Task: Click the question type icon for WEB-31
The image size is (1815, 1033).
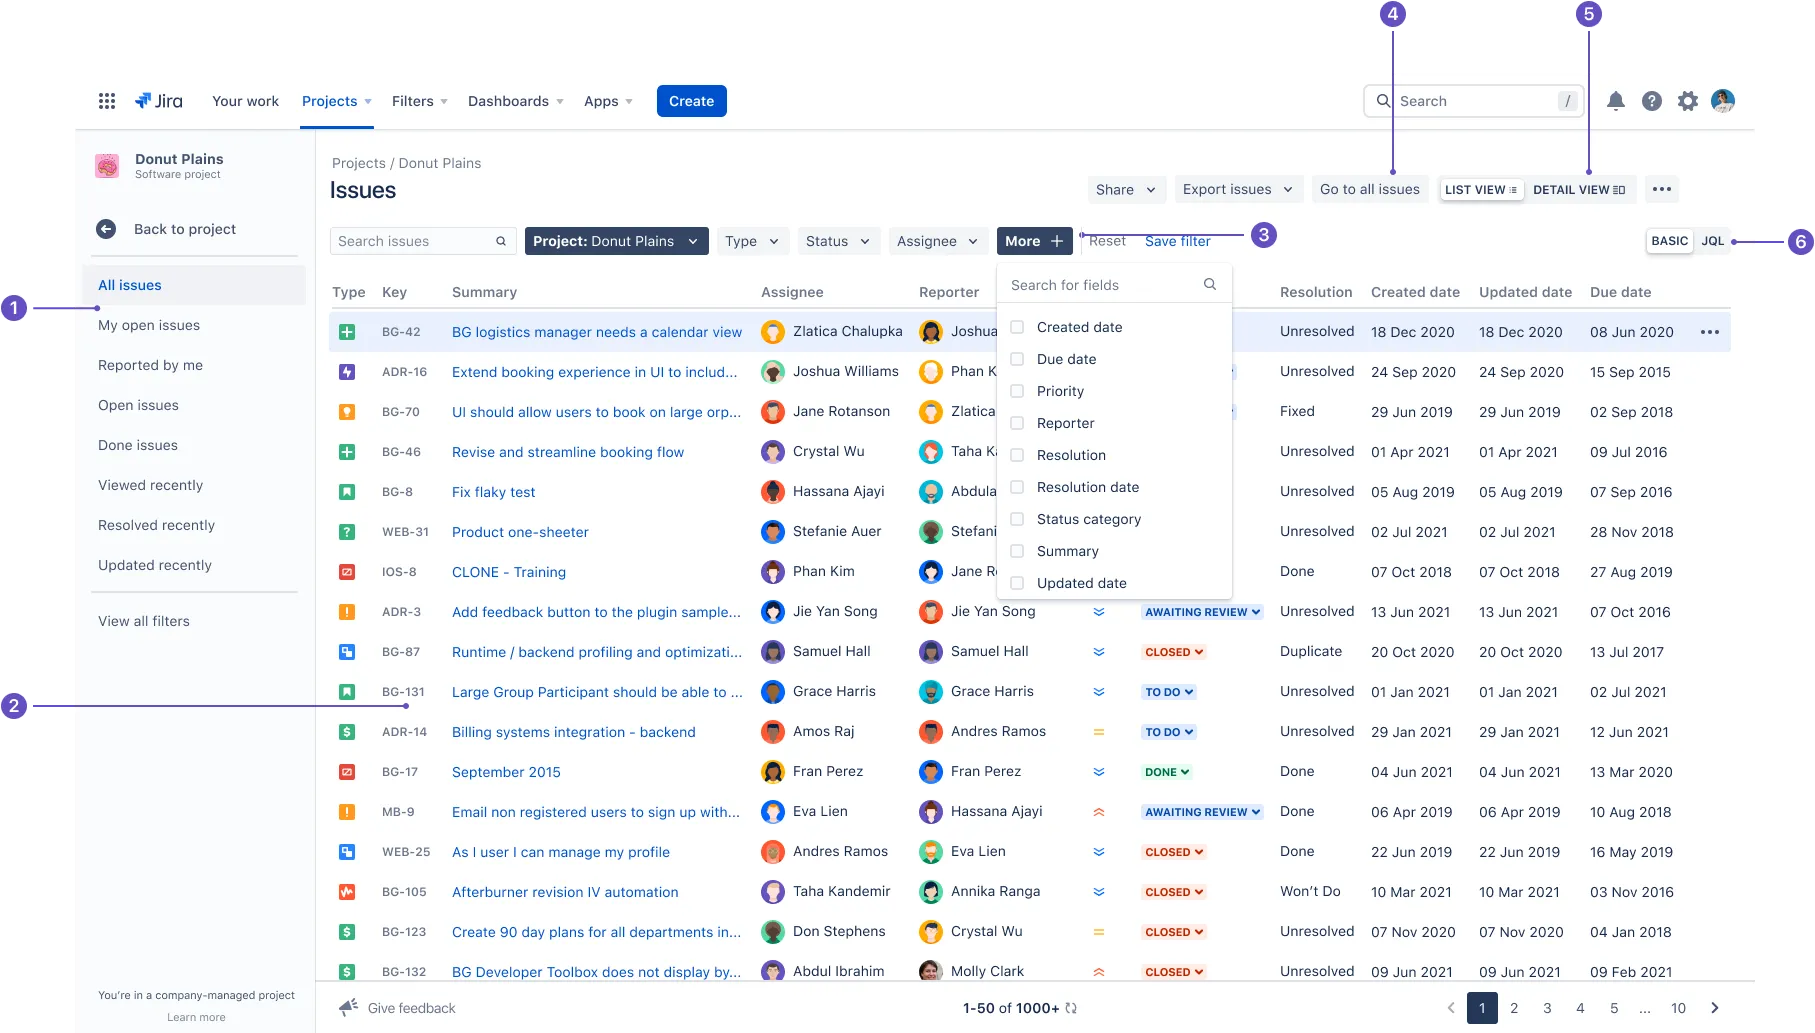Action: click(x=347, y=532)
